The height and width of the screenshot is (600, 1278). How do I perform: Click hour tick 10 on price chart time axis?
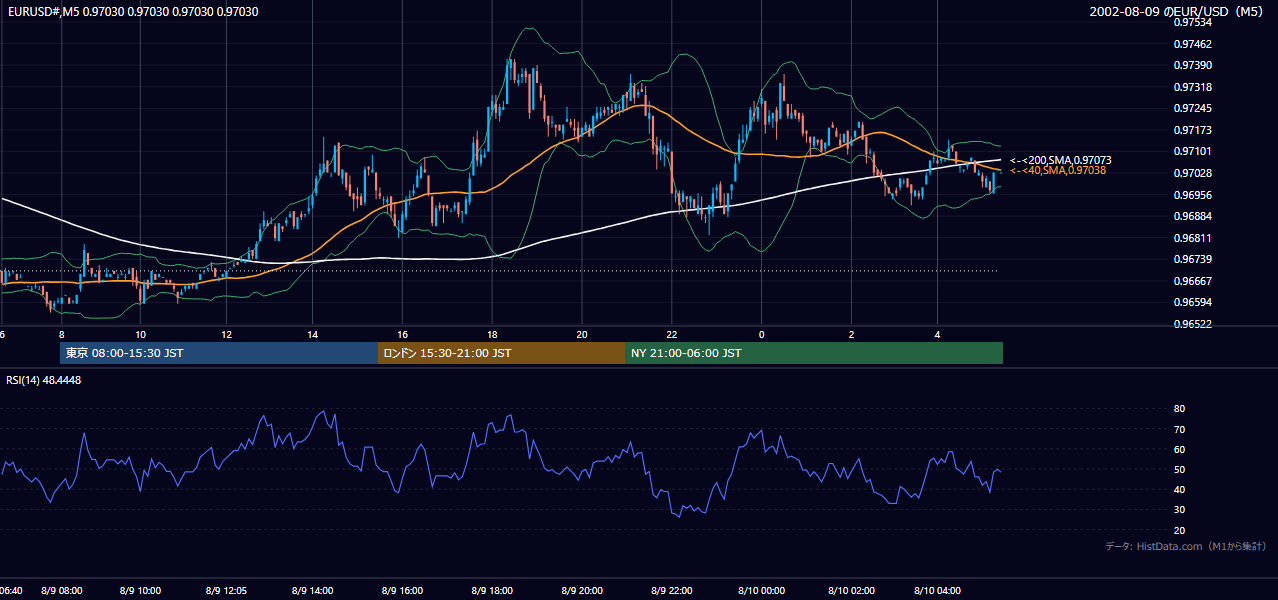click(x=140, y=334)
